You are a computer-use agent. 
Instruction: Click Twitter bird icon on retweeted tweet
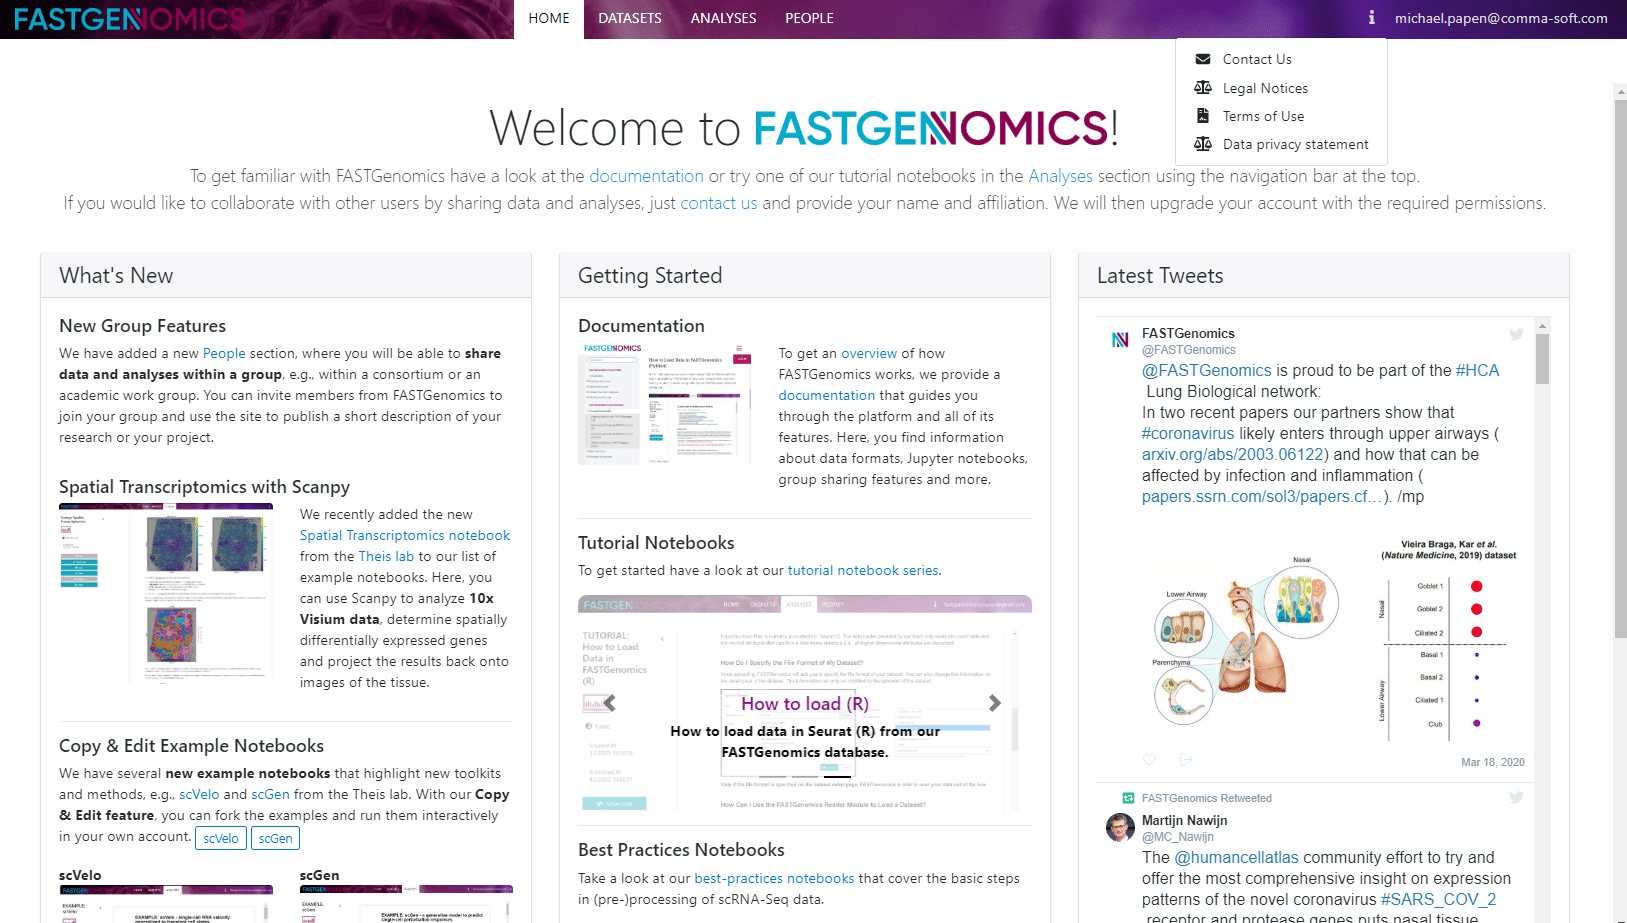point(1516,797)
